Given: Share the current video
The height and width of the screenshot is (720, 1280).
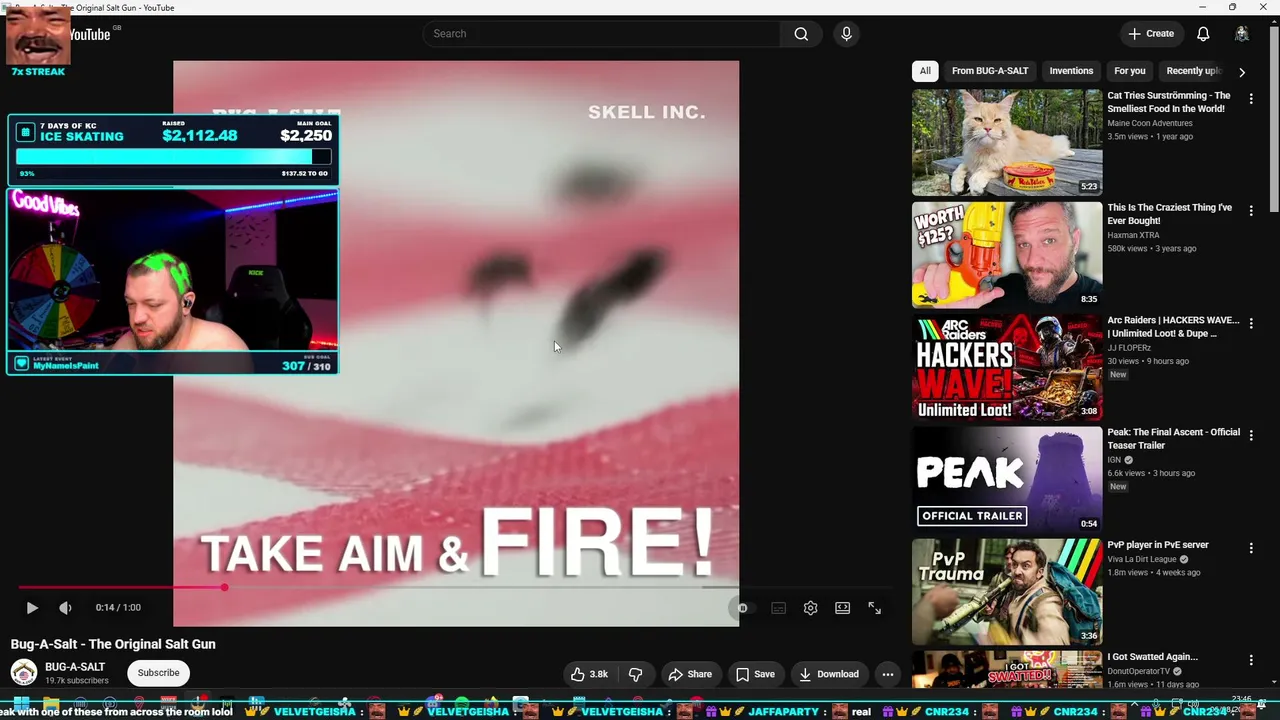Looking at the screenshot, I should pos(690,674).
